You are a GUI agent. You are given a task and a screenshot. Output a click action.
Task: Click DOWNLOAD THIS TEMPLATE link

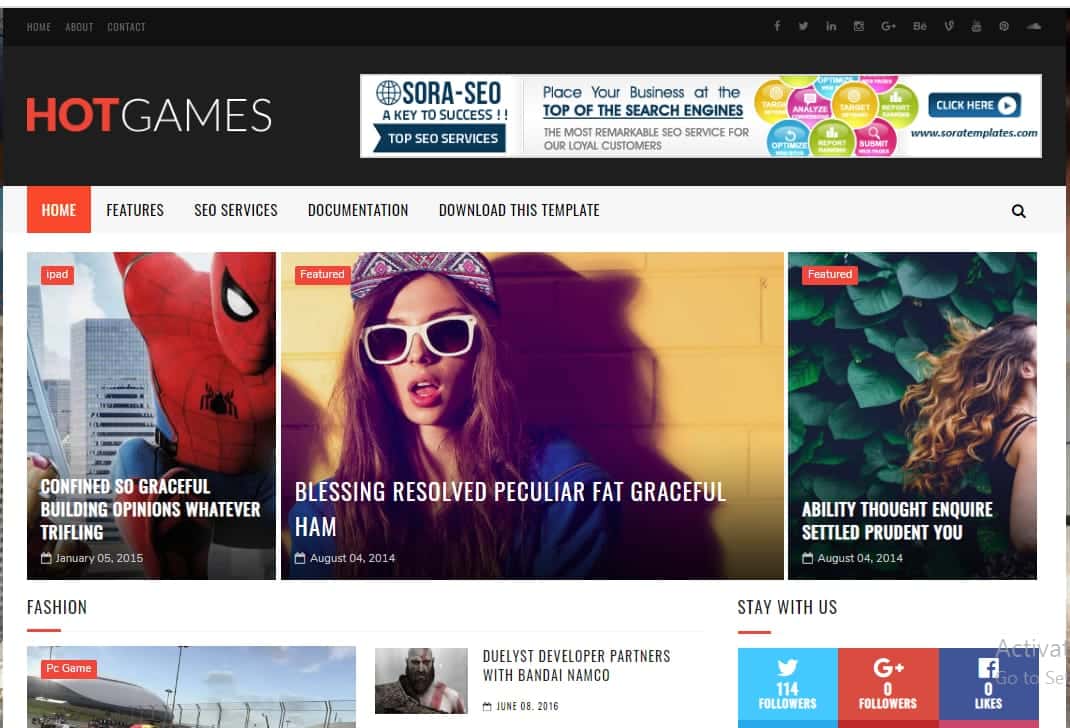tap(519, 210)
